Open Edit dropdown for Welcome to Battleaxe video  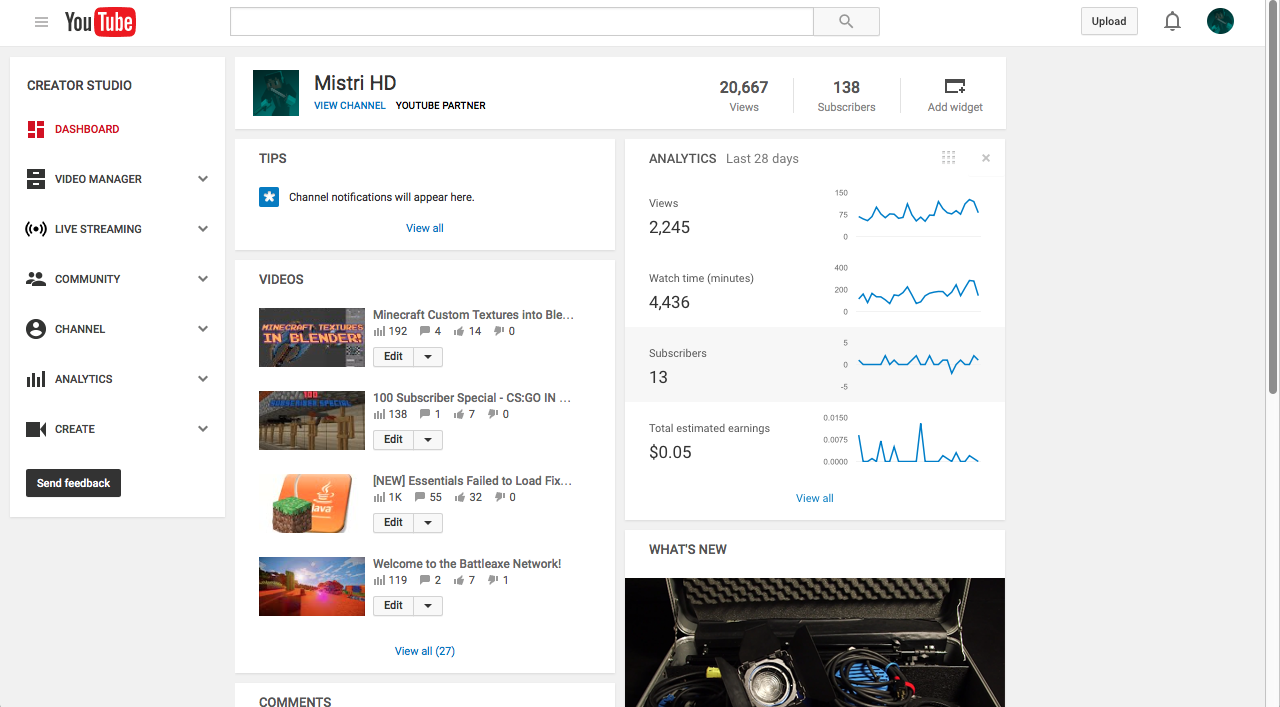(x=428, y=606)
